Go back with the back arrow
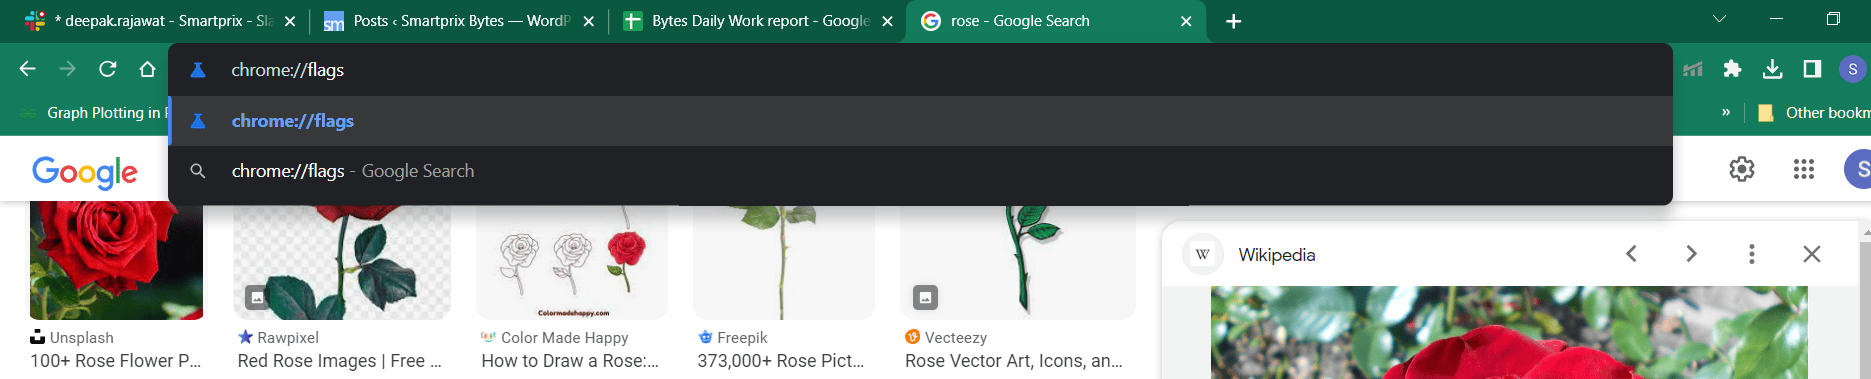The height and width of the screenshot is (379, 1871). tap(28, 69)
